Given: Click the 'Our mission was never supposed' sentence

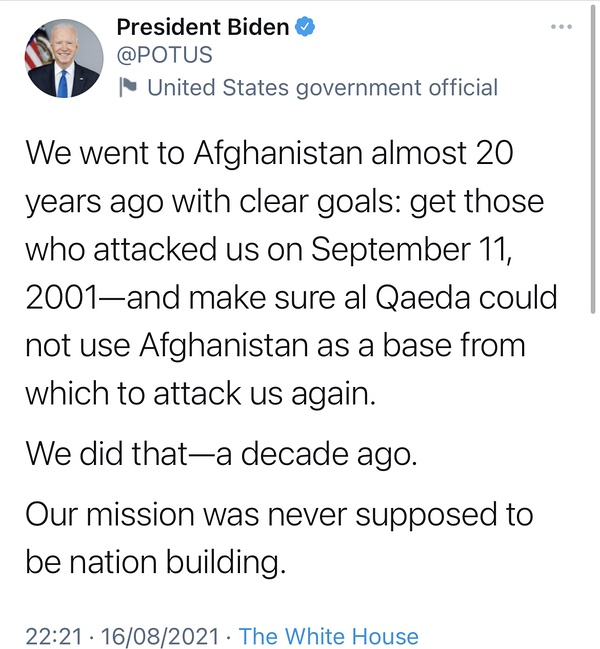Looking at the screenshot, I should [x=279, y=515].
